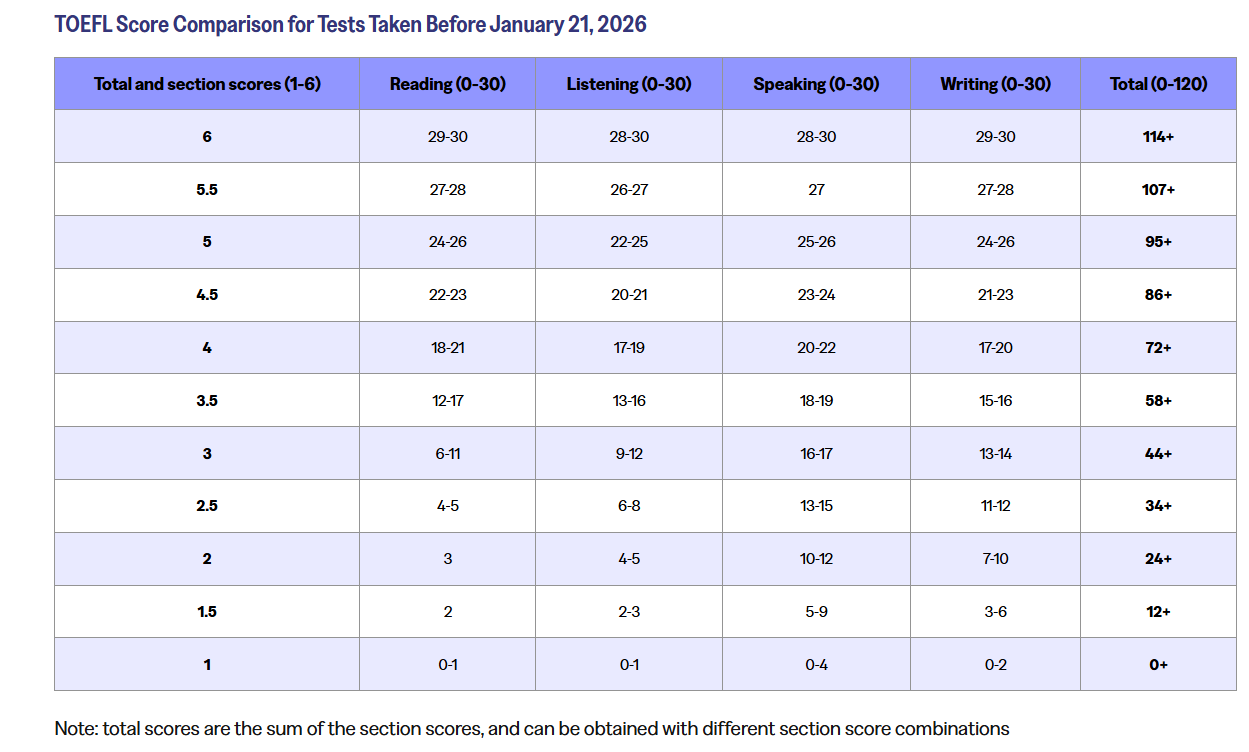Select the 34+ total score cell
Screen dimensions: 1249x752
tap(1158, 506)
